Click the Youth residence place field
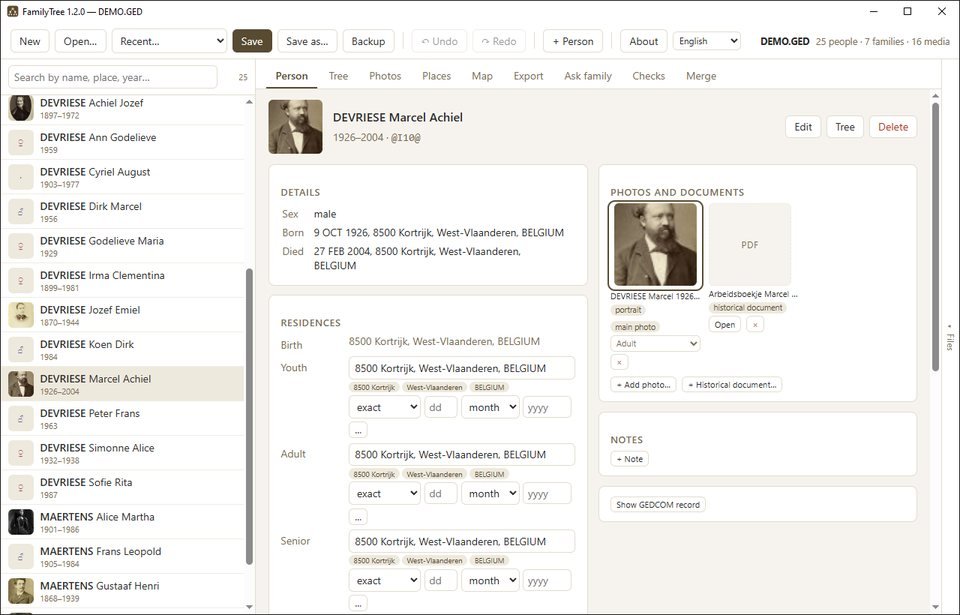 tap(462, 368)
